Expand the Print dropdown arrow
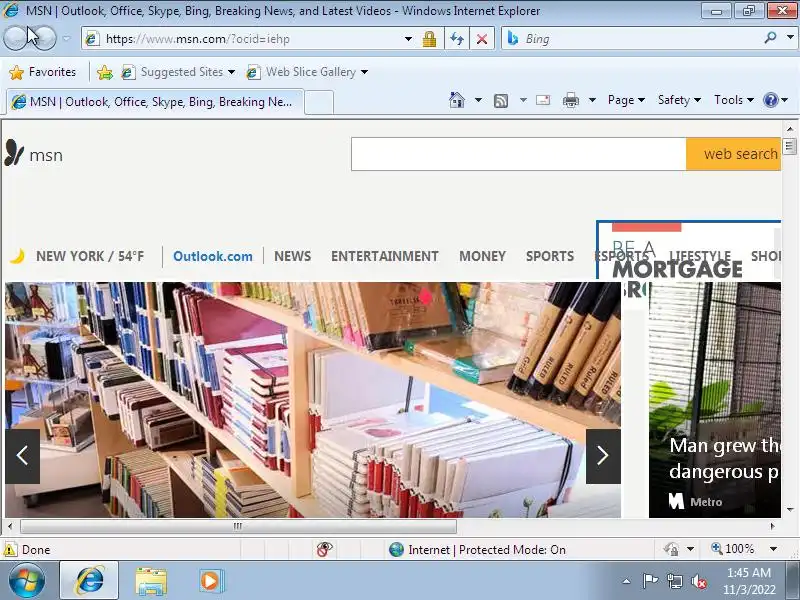 pyautogui.click(x=592, y=100)
